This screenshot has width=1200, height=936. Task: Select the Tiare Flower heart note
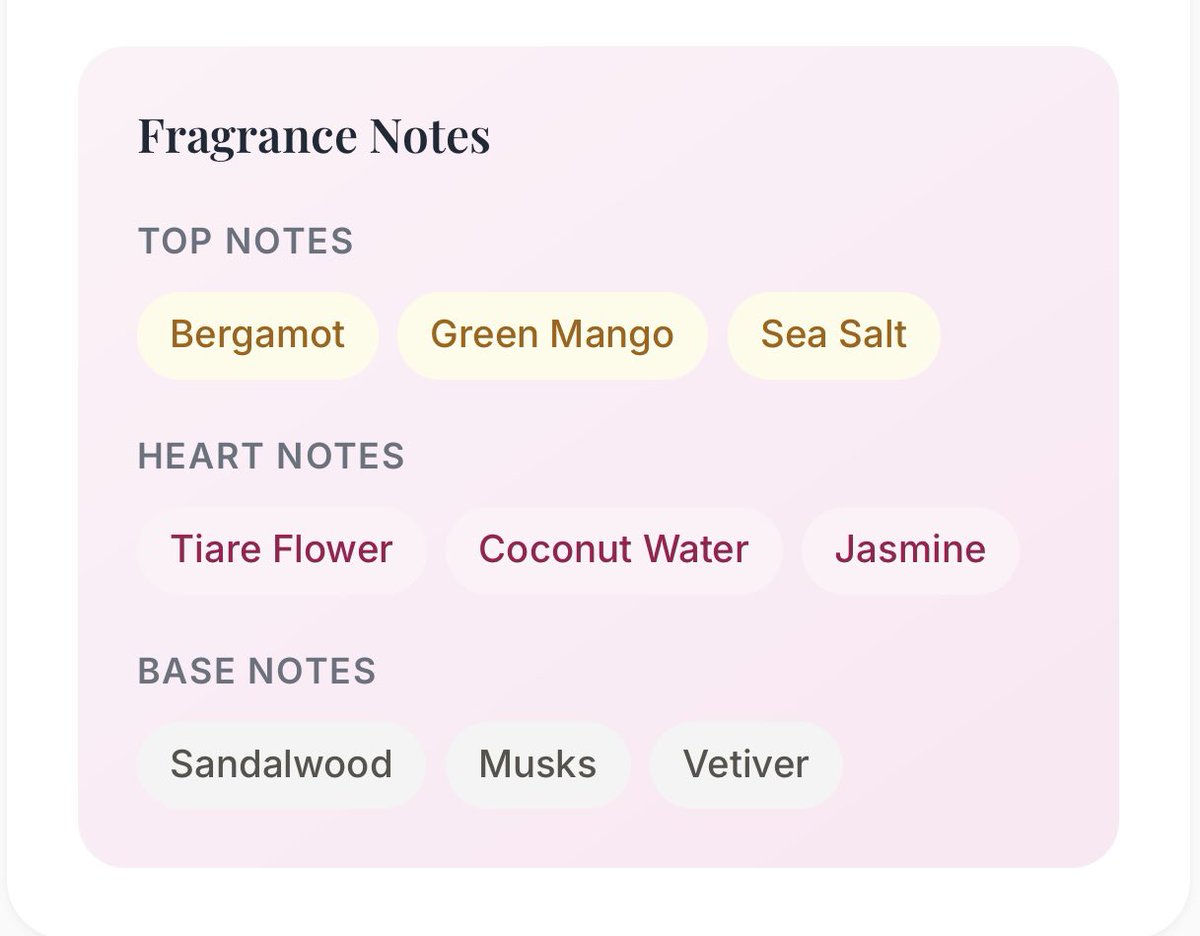click(x=282, y=550)
